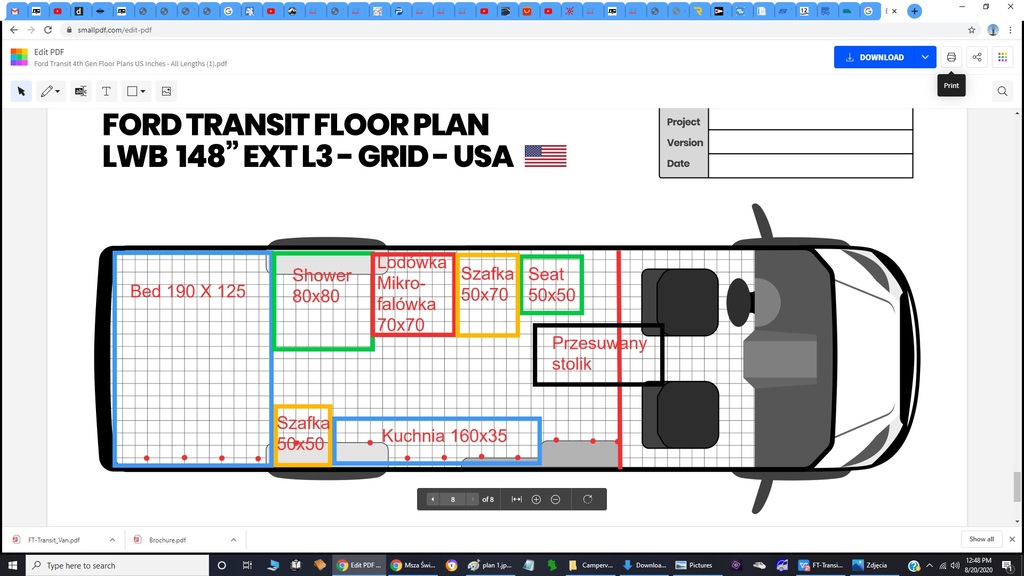Open the Chrome profile avatar
The width and height of the screenshot is (1024, 576).
coord(993,30)
